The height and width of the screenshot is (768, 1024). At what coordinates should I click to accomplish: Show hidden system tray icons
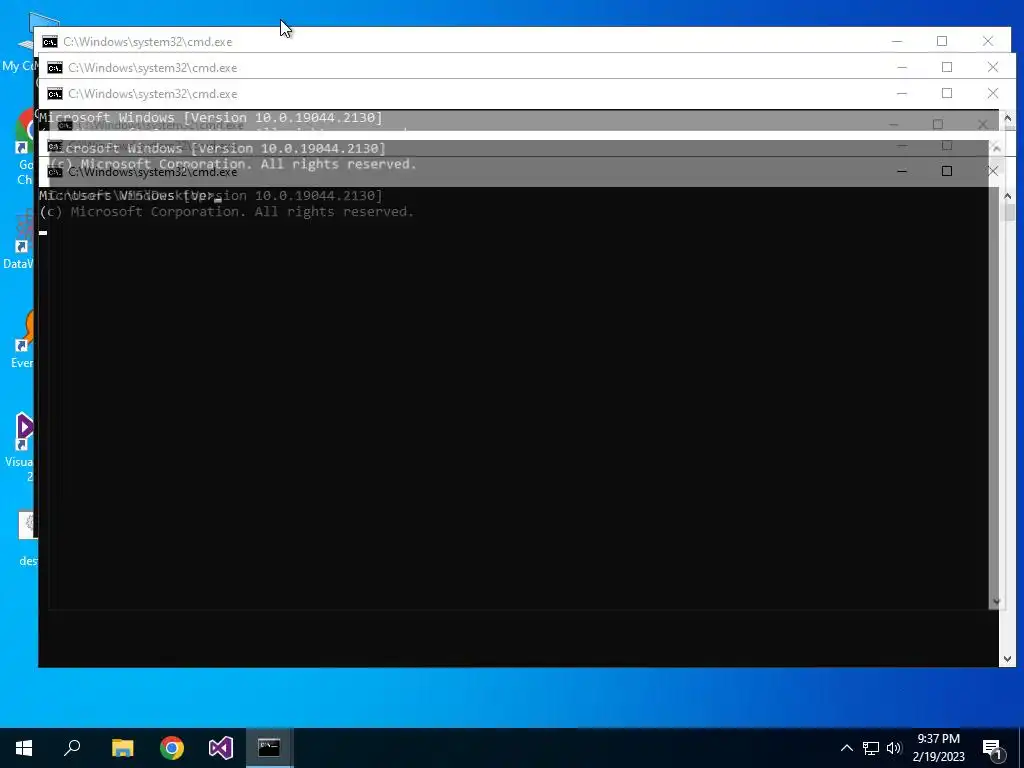(846, 748)
